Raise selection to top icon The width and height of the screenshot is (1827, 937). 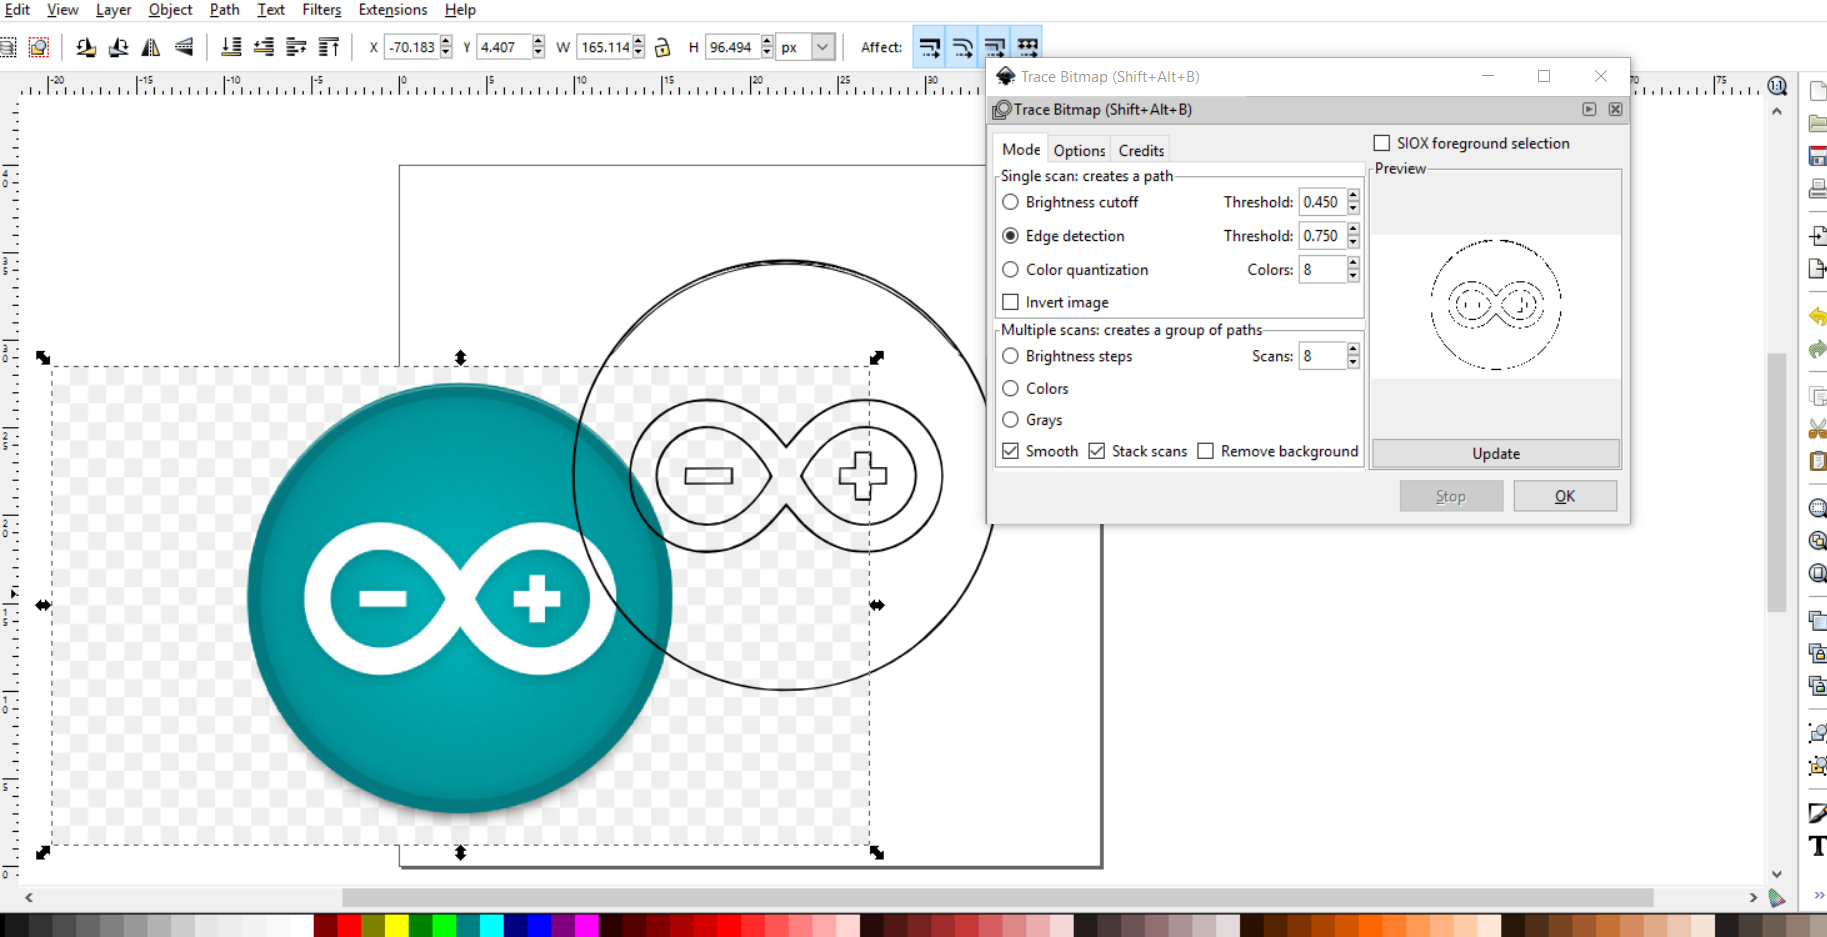(328, 47)
